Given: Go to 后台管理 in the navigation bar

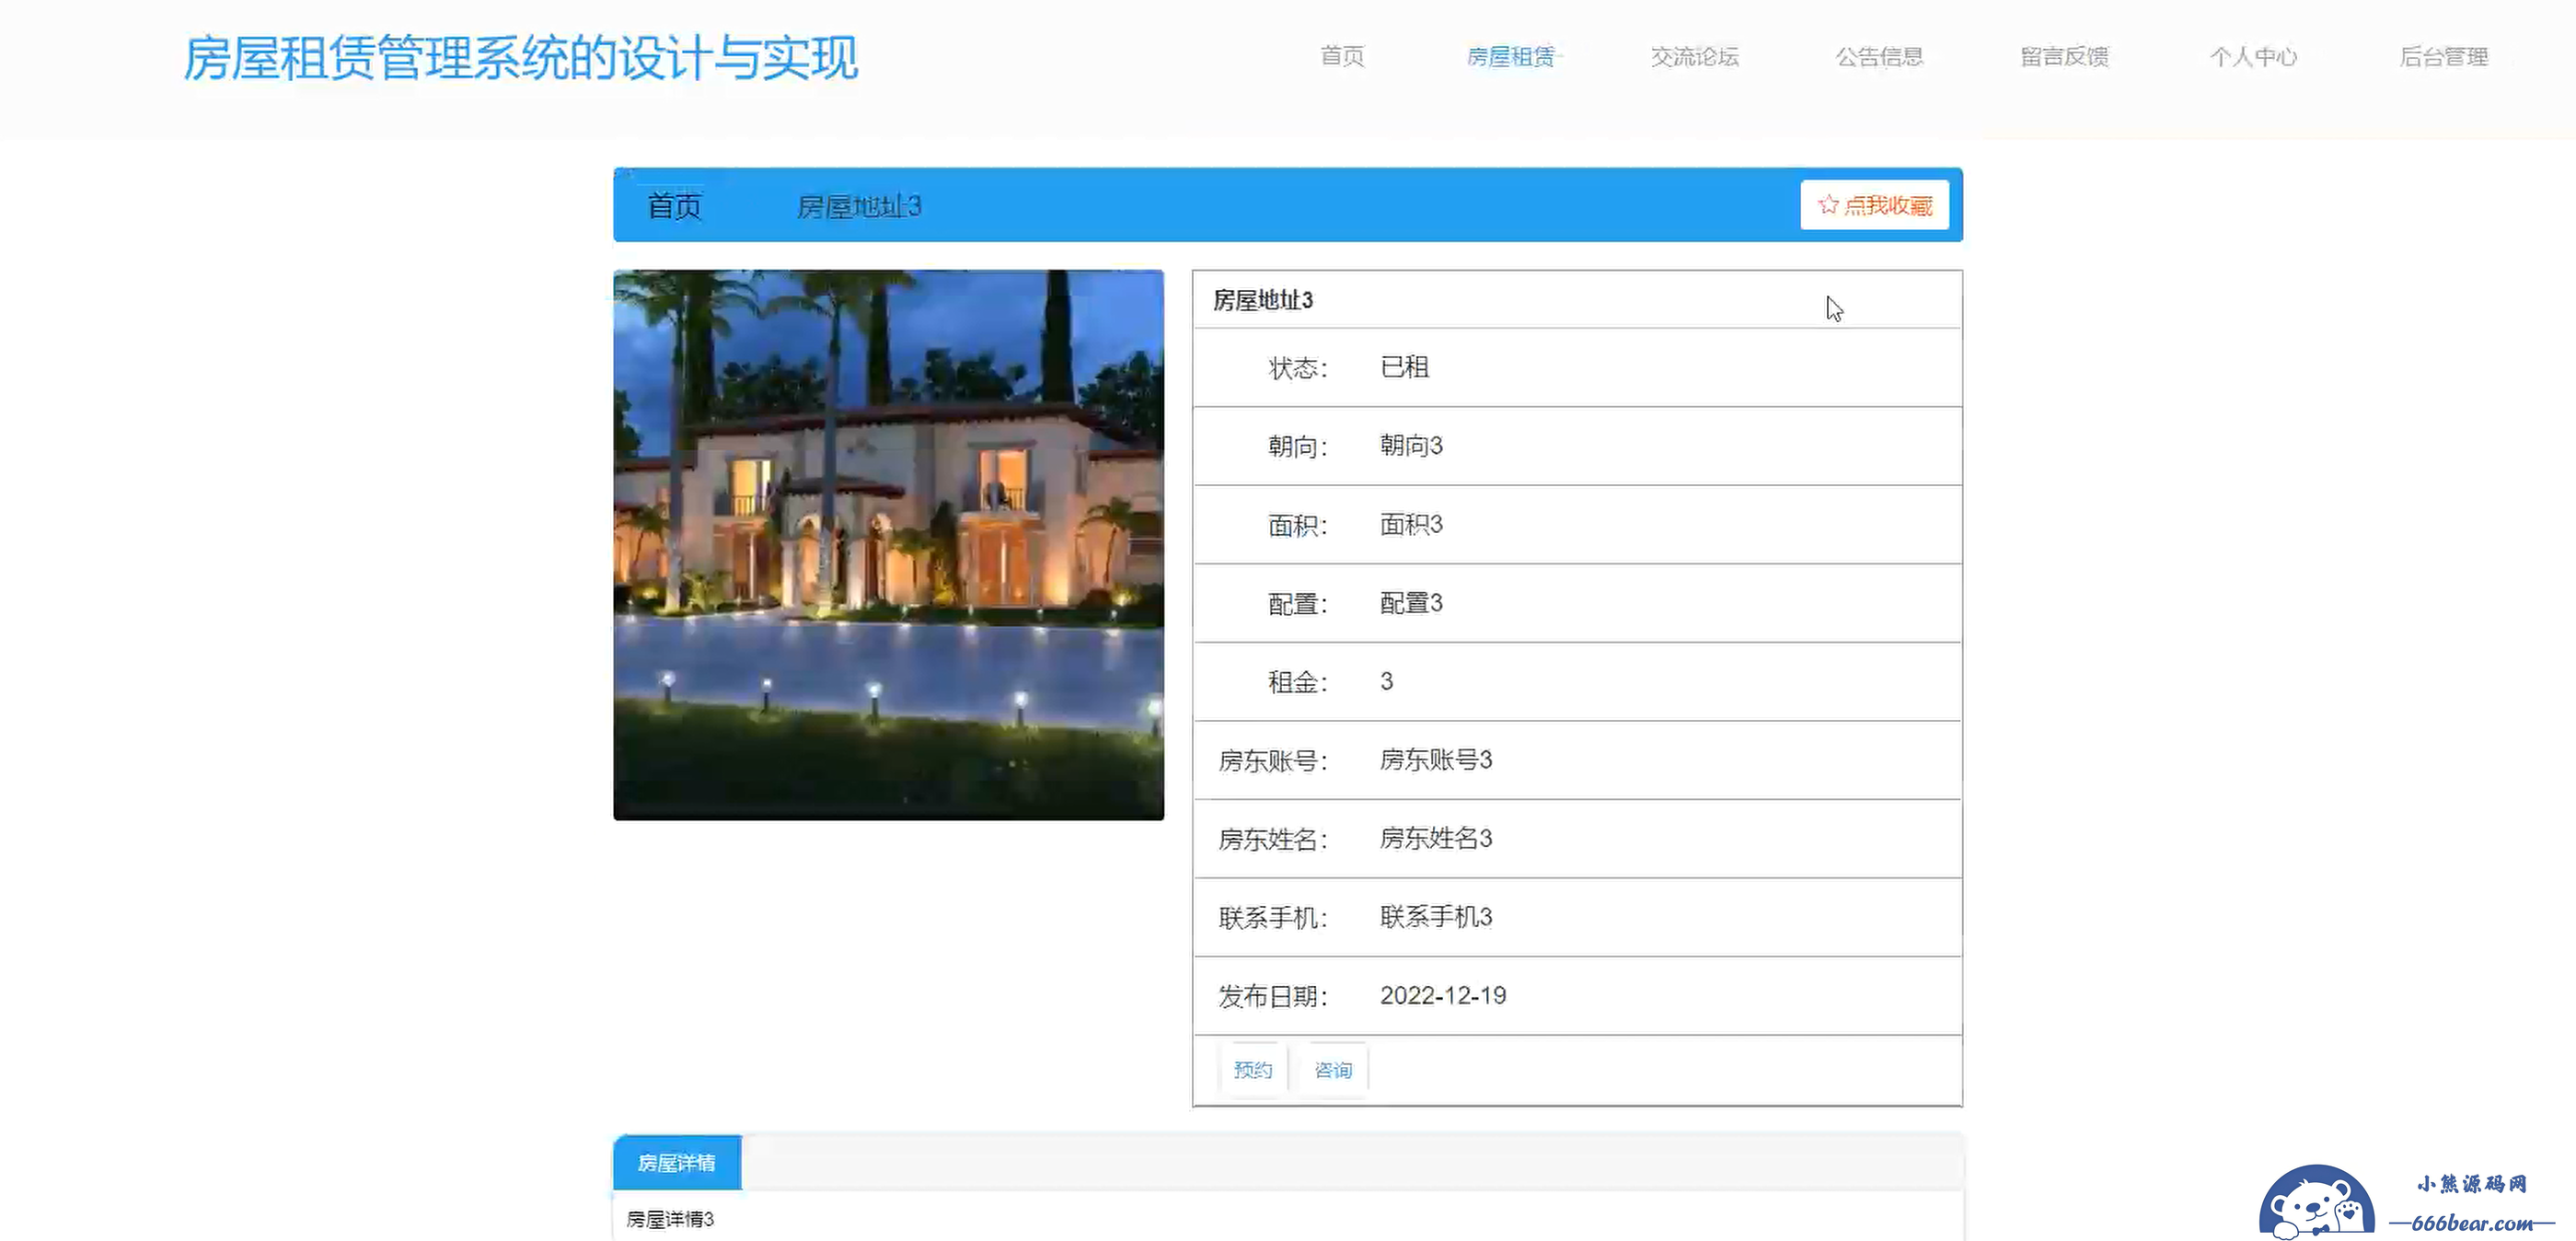Looking at the screenshot, I should [x=2444, y=56].
